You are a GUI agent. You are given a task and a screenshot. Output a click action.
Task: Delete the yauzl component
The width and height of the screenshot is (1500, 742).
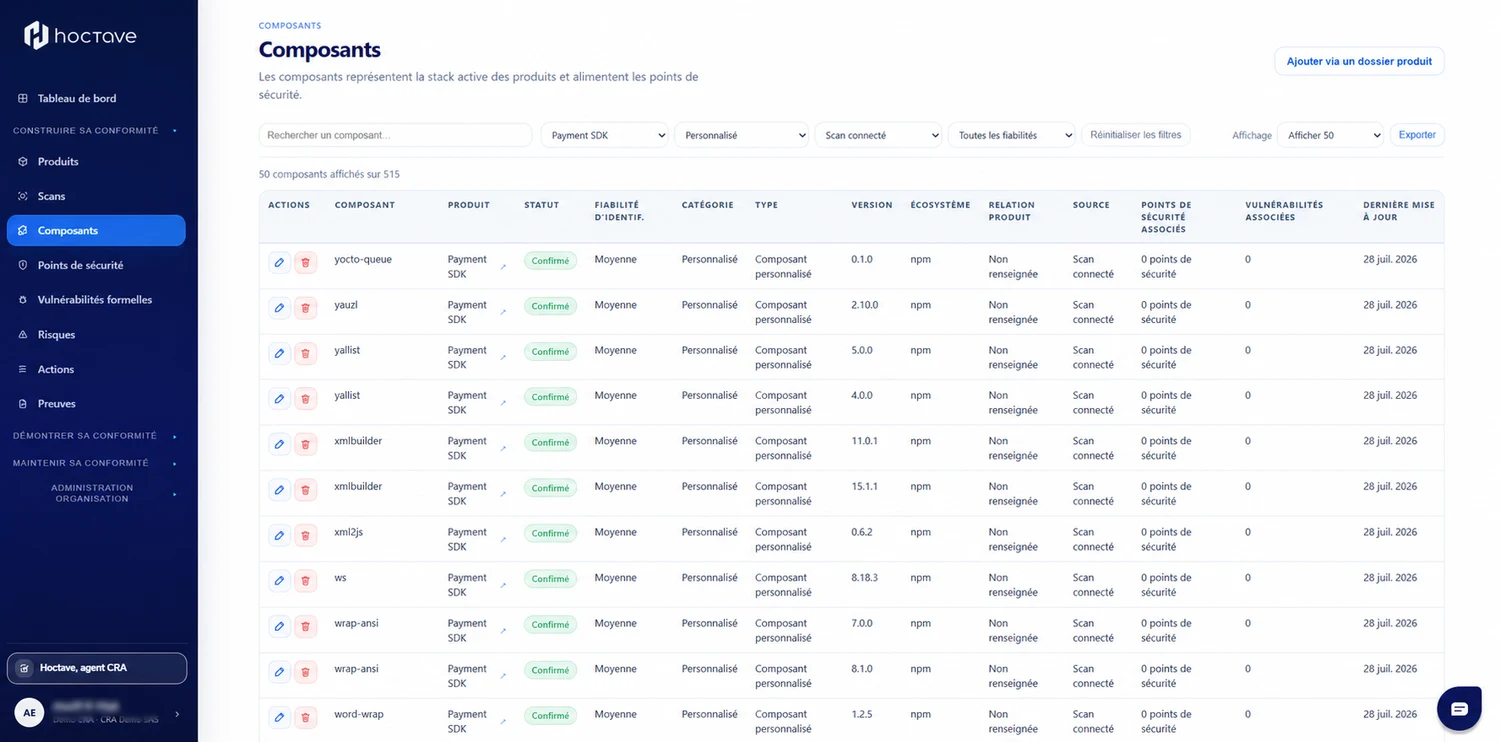click(x=306, y=308)
